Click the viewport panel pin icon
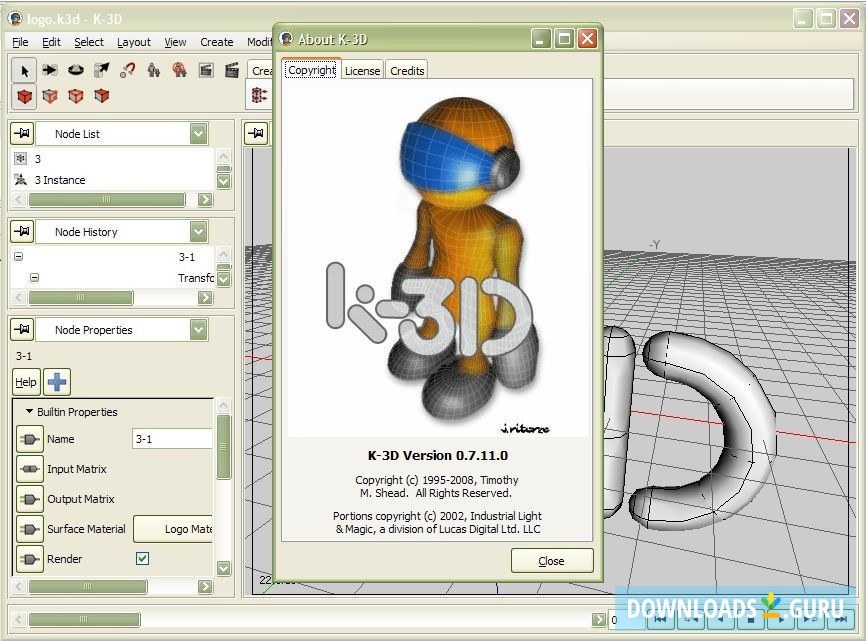This screenshot has width=866, height=641. click(x=256, y=133)
